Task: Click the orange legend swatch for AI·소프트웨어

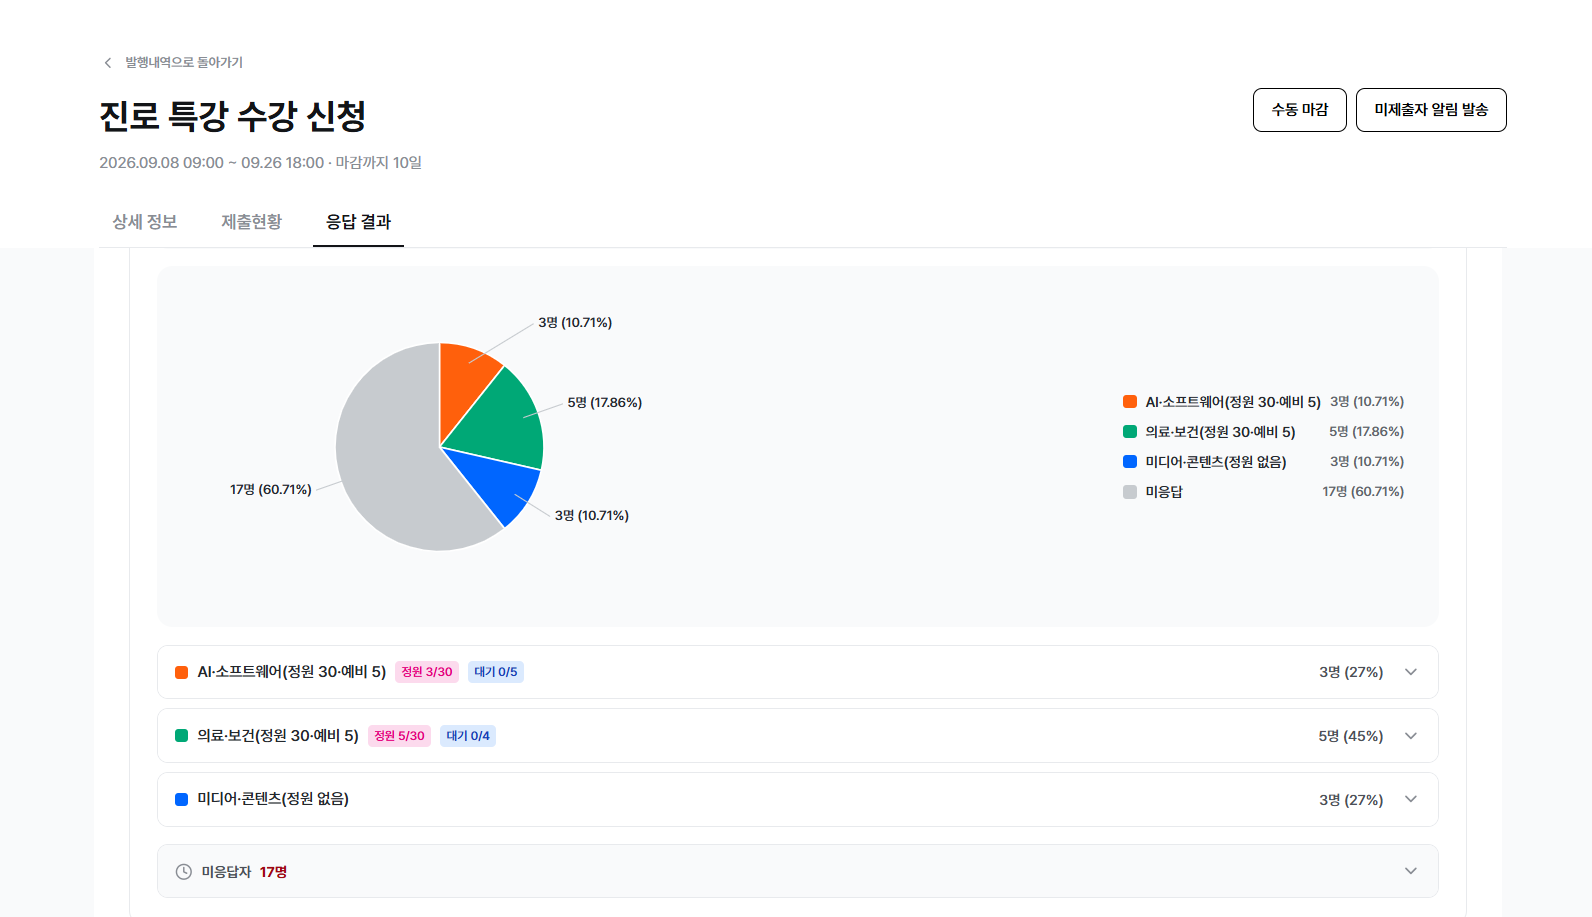Action: (1130, 402)
